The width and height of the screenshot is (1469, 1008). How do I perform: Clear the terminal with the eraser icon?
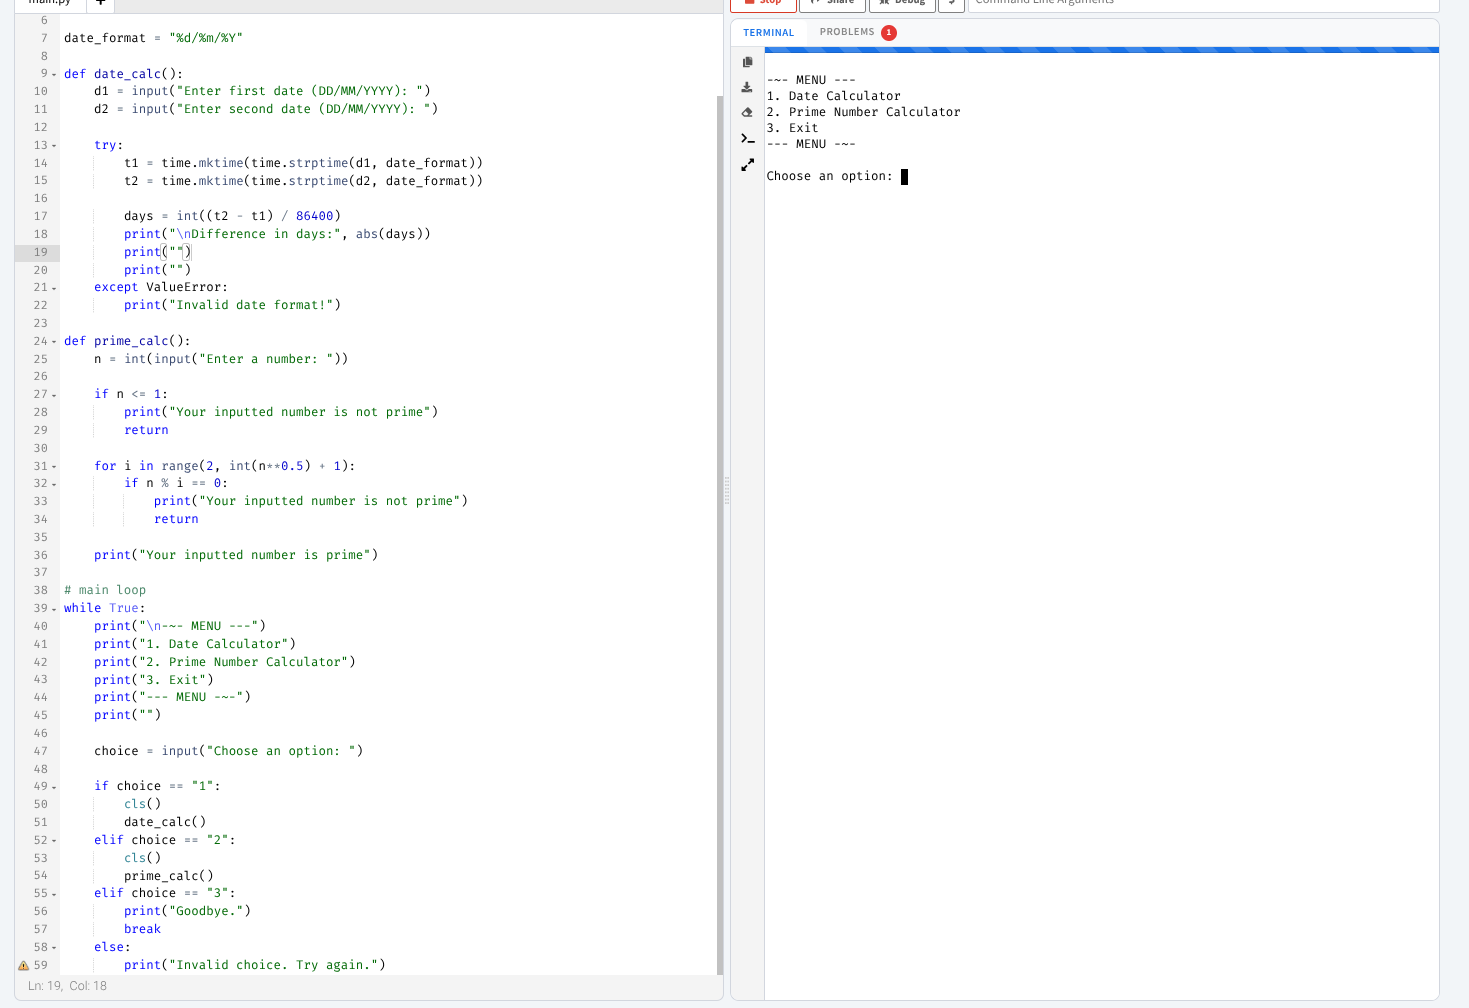(747, 112)
